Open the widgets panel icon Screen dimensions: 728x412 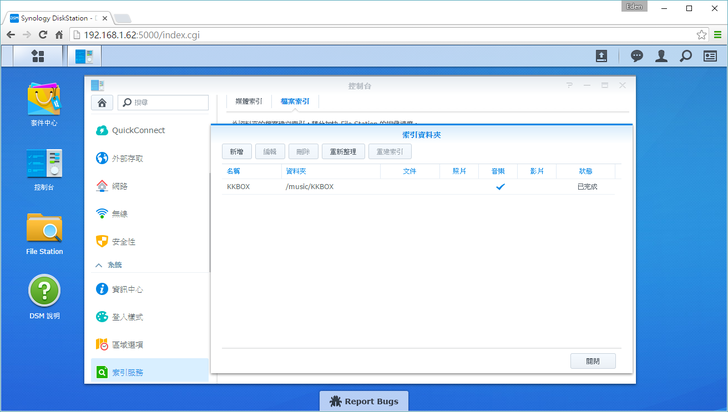click(x=710, y=56)
